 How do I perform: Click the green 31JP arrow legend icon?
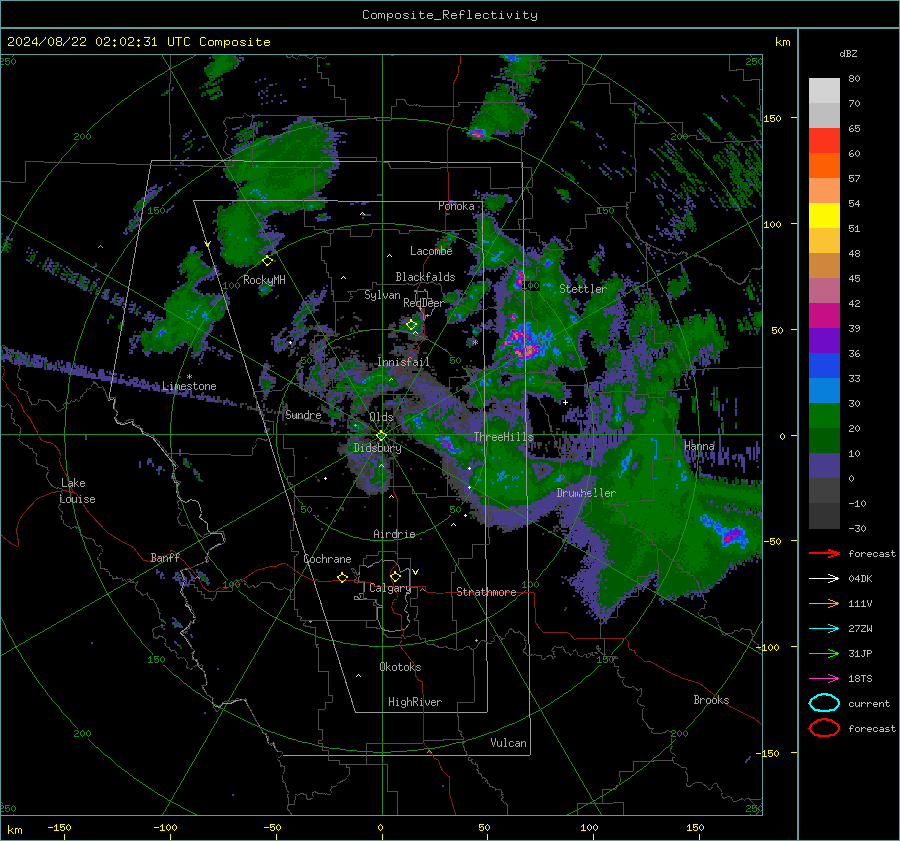pos(824,653)
